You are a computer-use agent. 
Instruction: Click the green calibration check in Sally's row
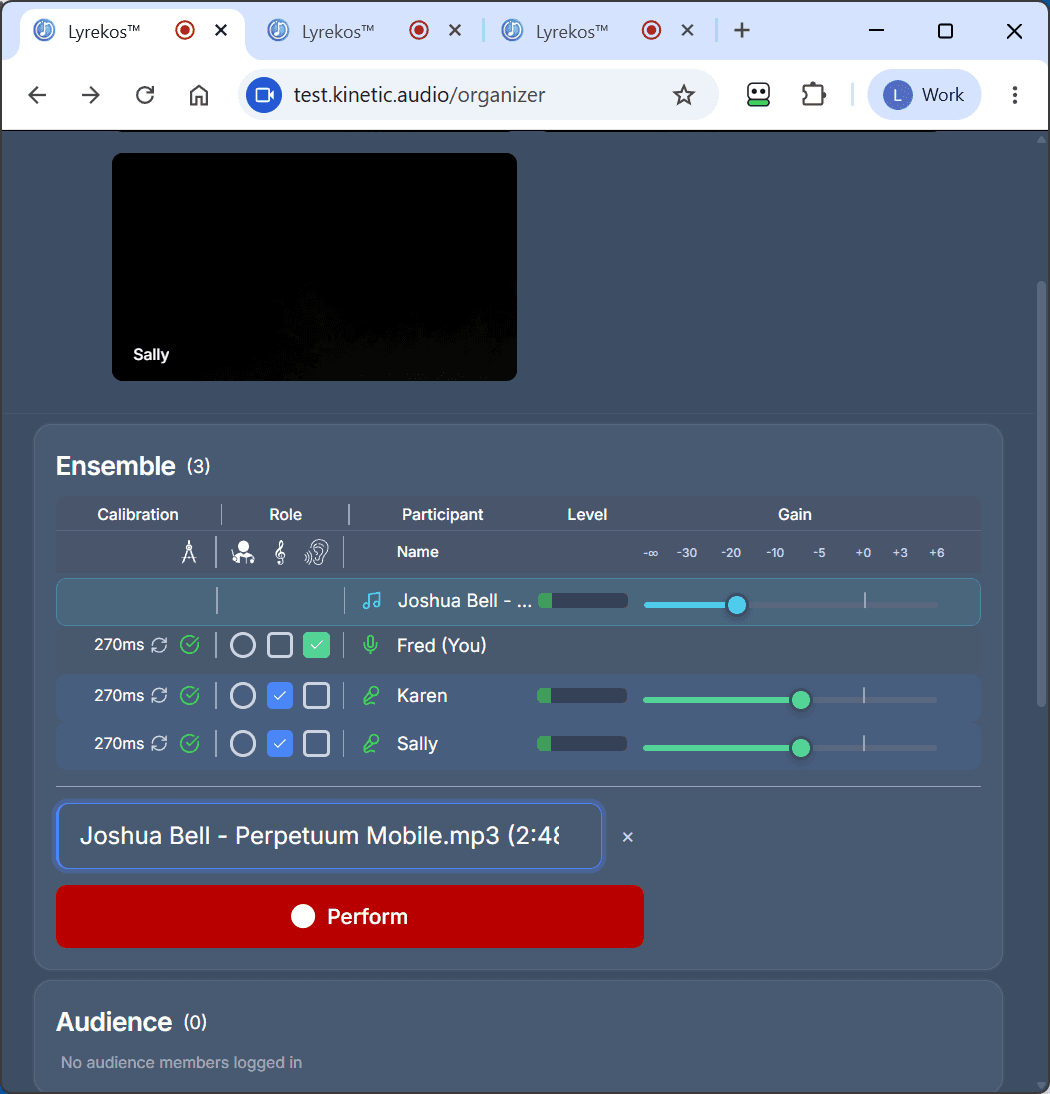(190, 744)
